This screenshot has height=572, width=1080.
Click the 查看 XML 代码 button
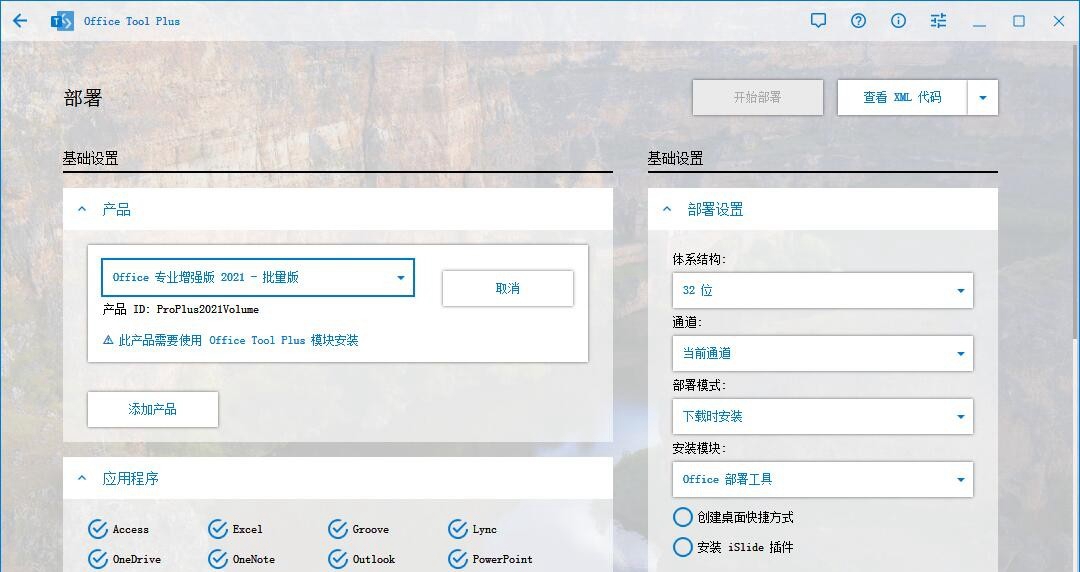tap(902, 98)
